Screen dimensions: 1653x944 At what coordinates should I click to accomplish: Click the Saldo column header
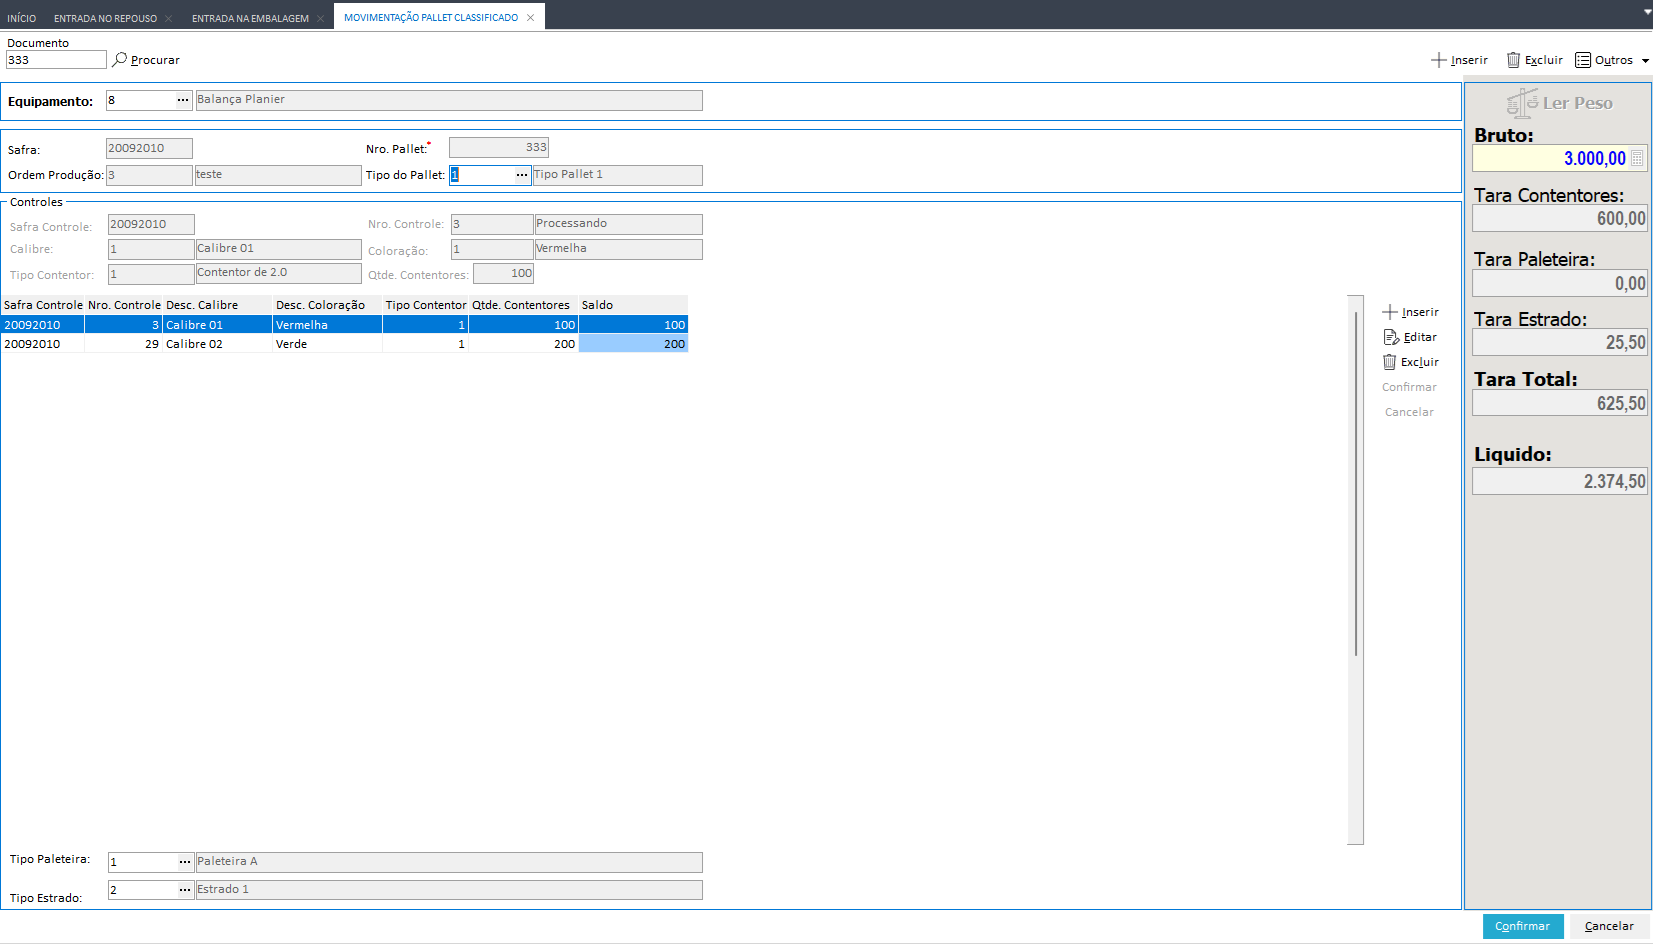click(633, 305)
